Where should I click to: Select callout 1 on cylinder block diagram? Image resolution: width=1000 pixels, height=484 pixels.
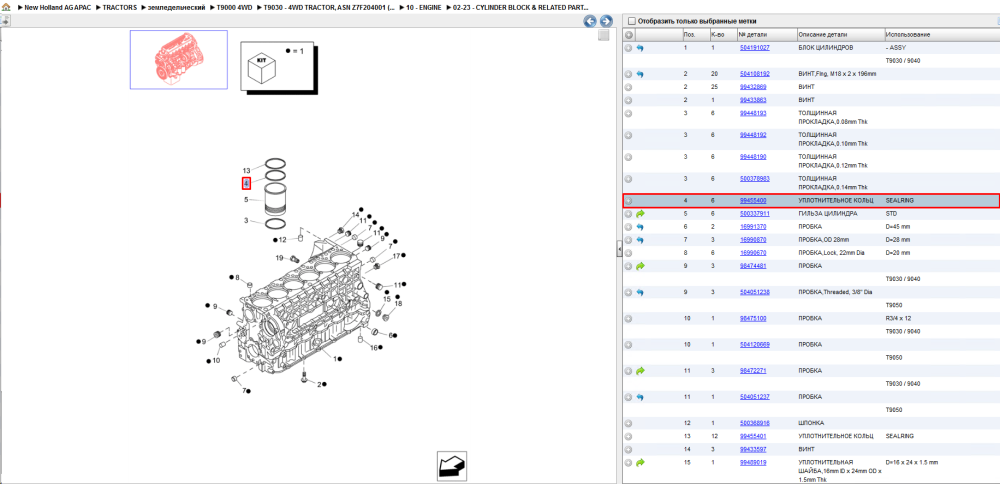(x=335, y=359)
